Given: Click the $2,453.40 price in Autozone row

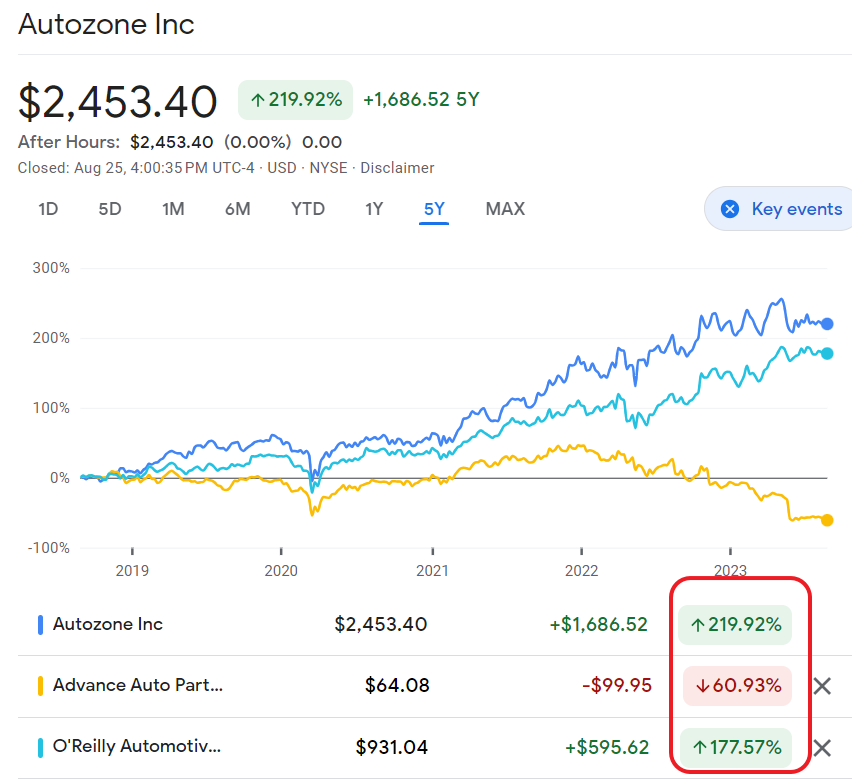Looking at the screenshot, I should [381, 625].
